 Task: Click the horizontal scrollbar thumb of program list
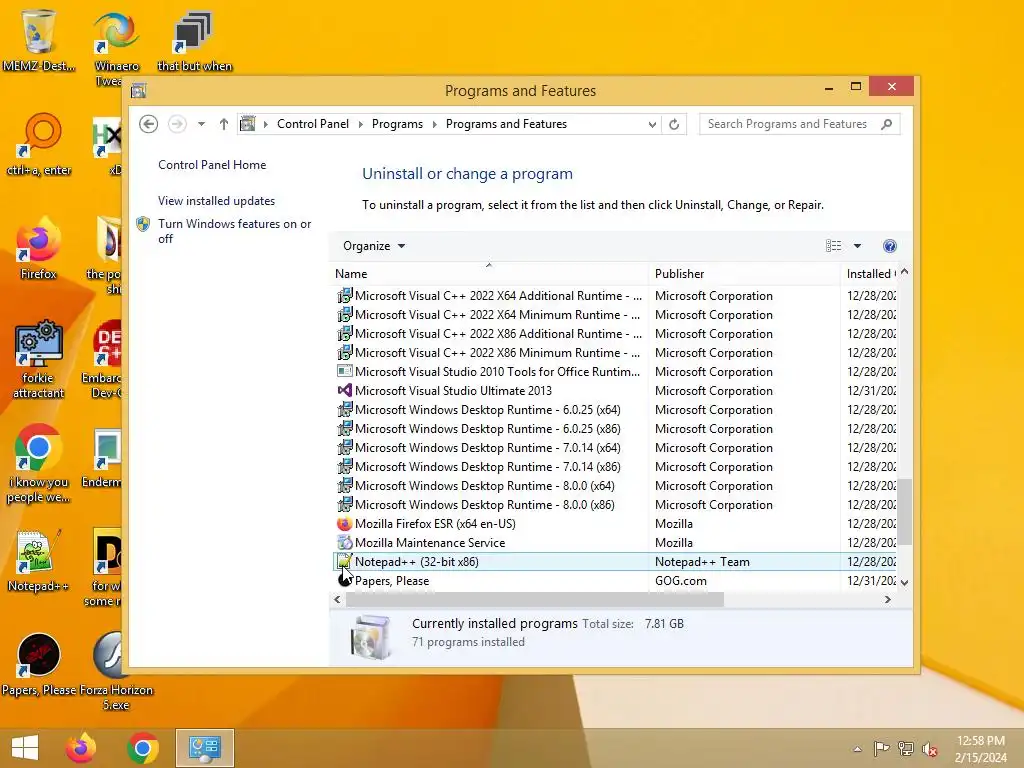[x=534, y=599]
